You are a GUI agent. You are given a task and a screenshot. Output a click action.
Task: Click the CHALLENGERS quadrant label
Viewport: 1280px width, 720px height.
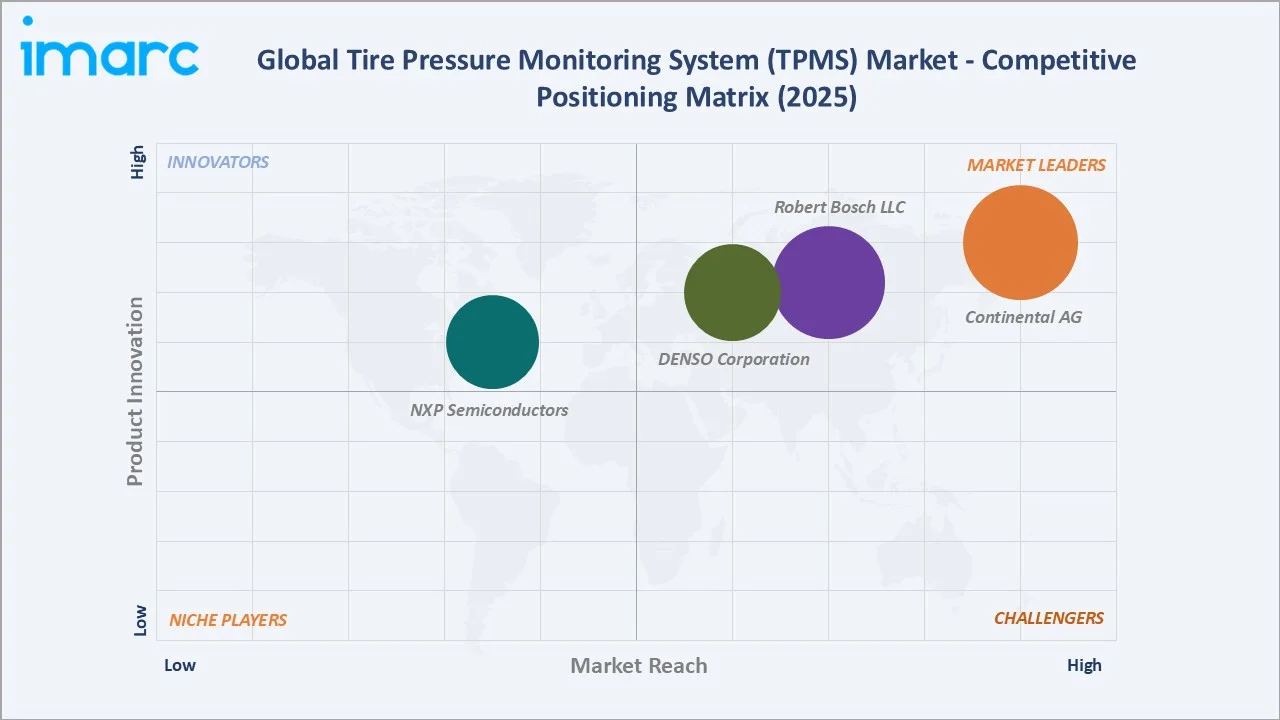pyautogui.click(x=1049, y=618)
